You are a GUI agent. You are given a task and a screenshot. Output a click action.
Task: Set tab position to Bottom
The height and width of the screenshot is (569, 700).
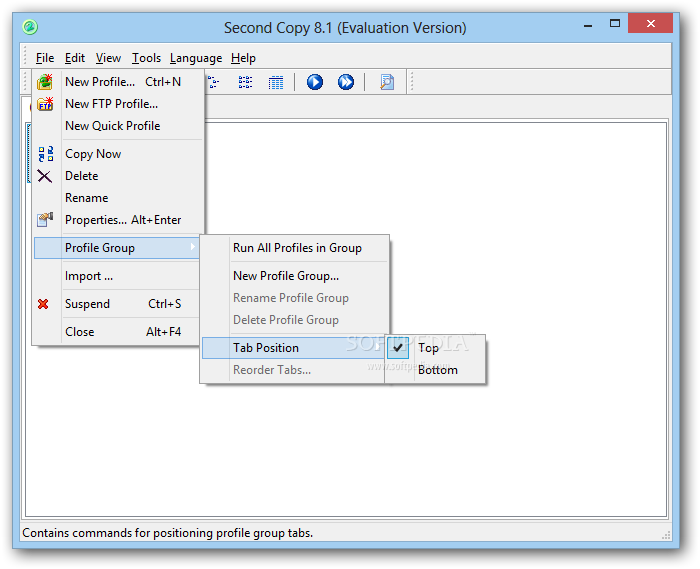coord(435,370)
